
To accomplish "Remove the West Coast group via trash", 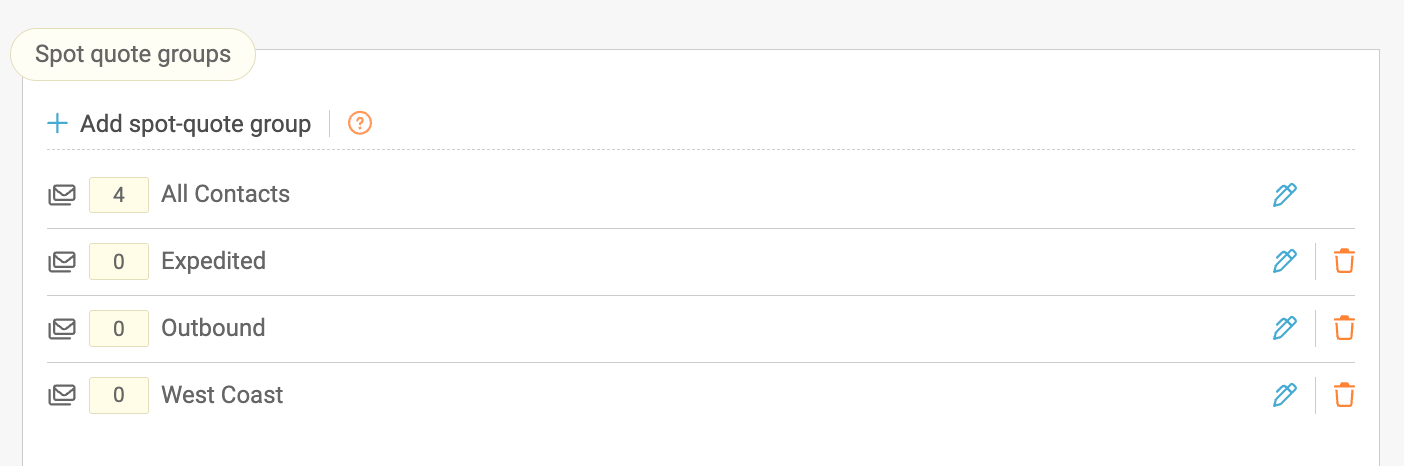I will [x=1345, y=396].
